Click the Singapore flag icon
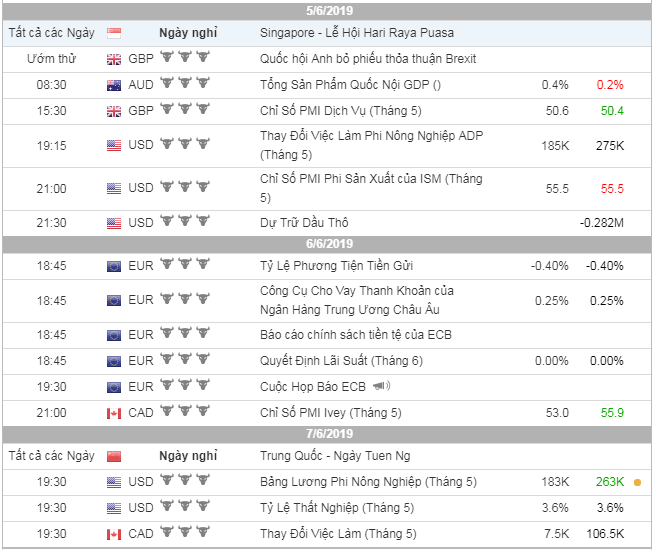The image size is (653, 550). tap(114, 33)
